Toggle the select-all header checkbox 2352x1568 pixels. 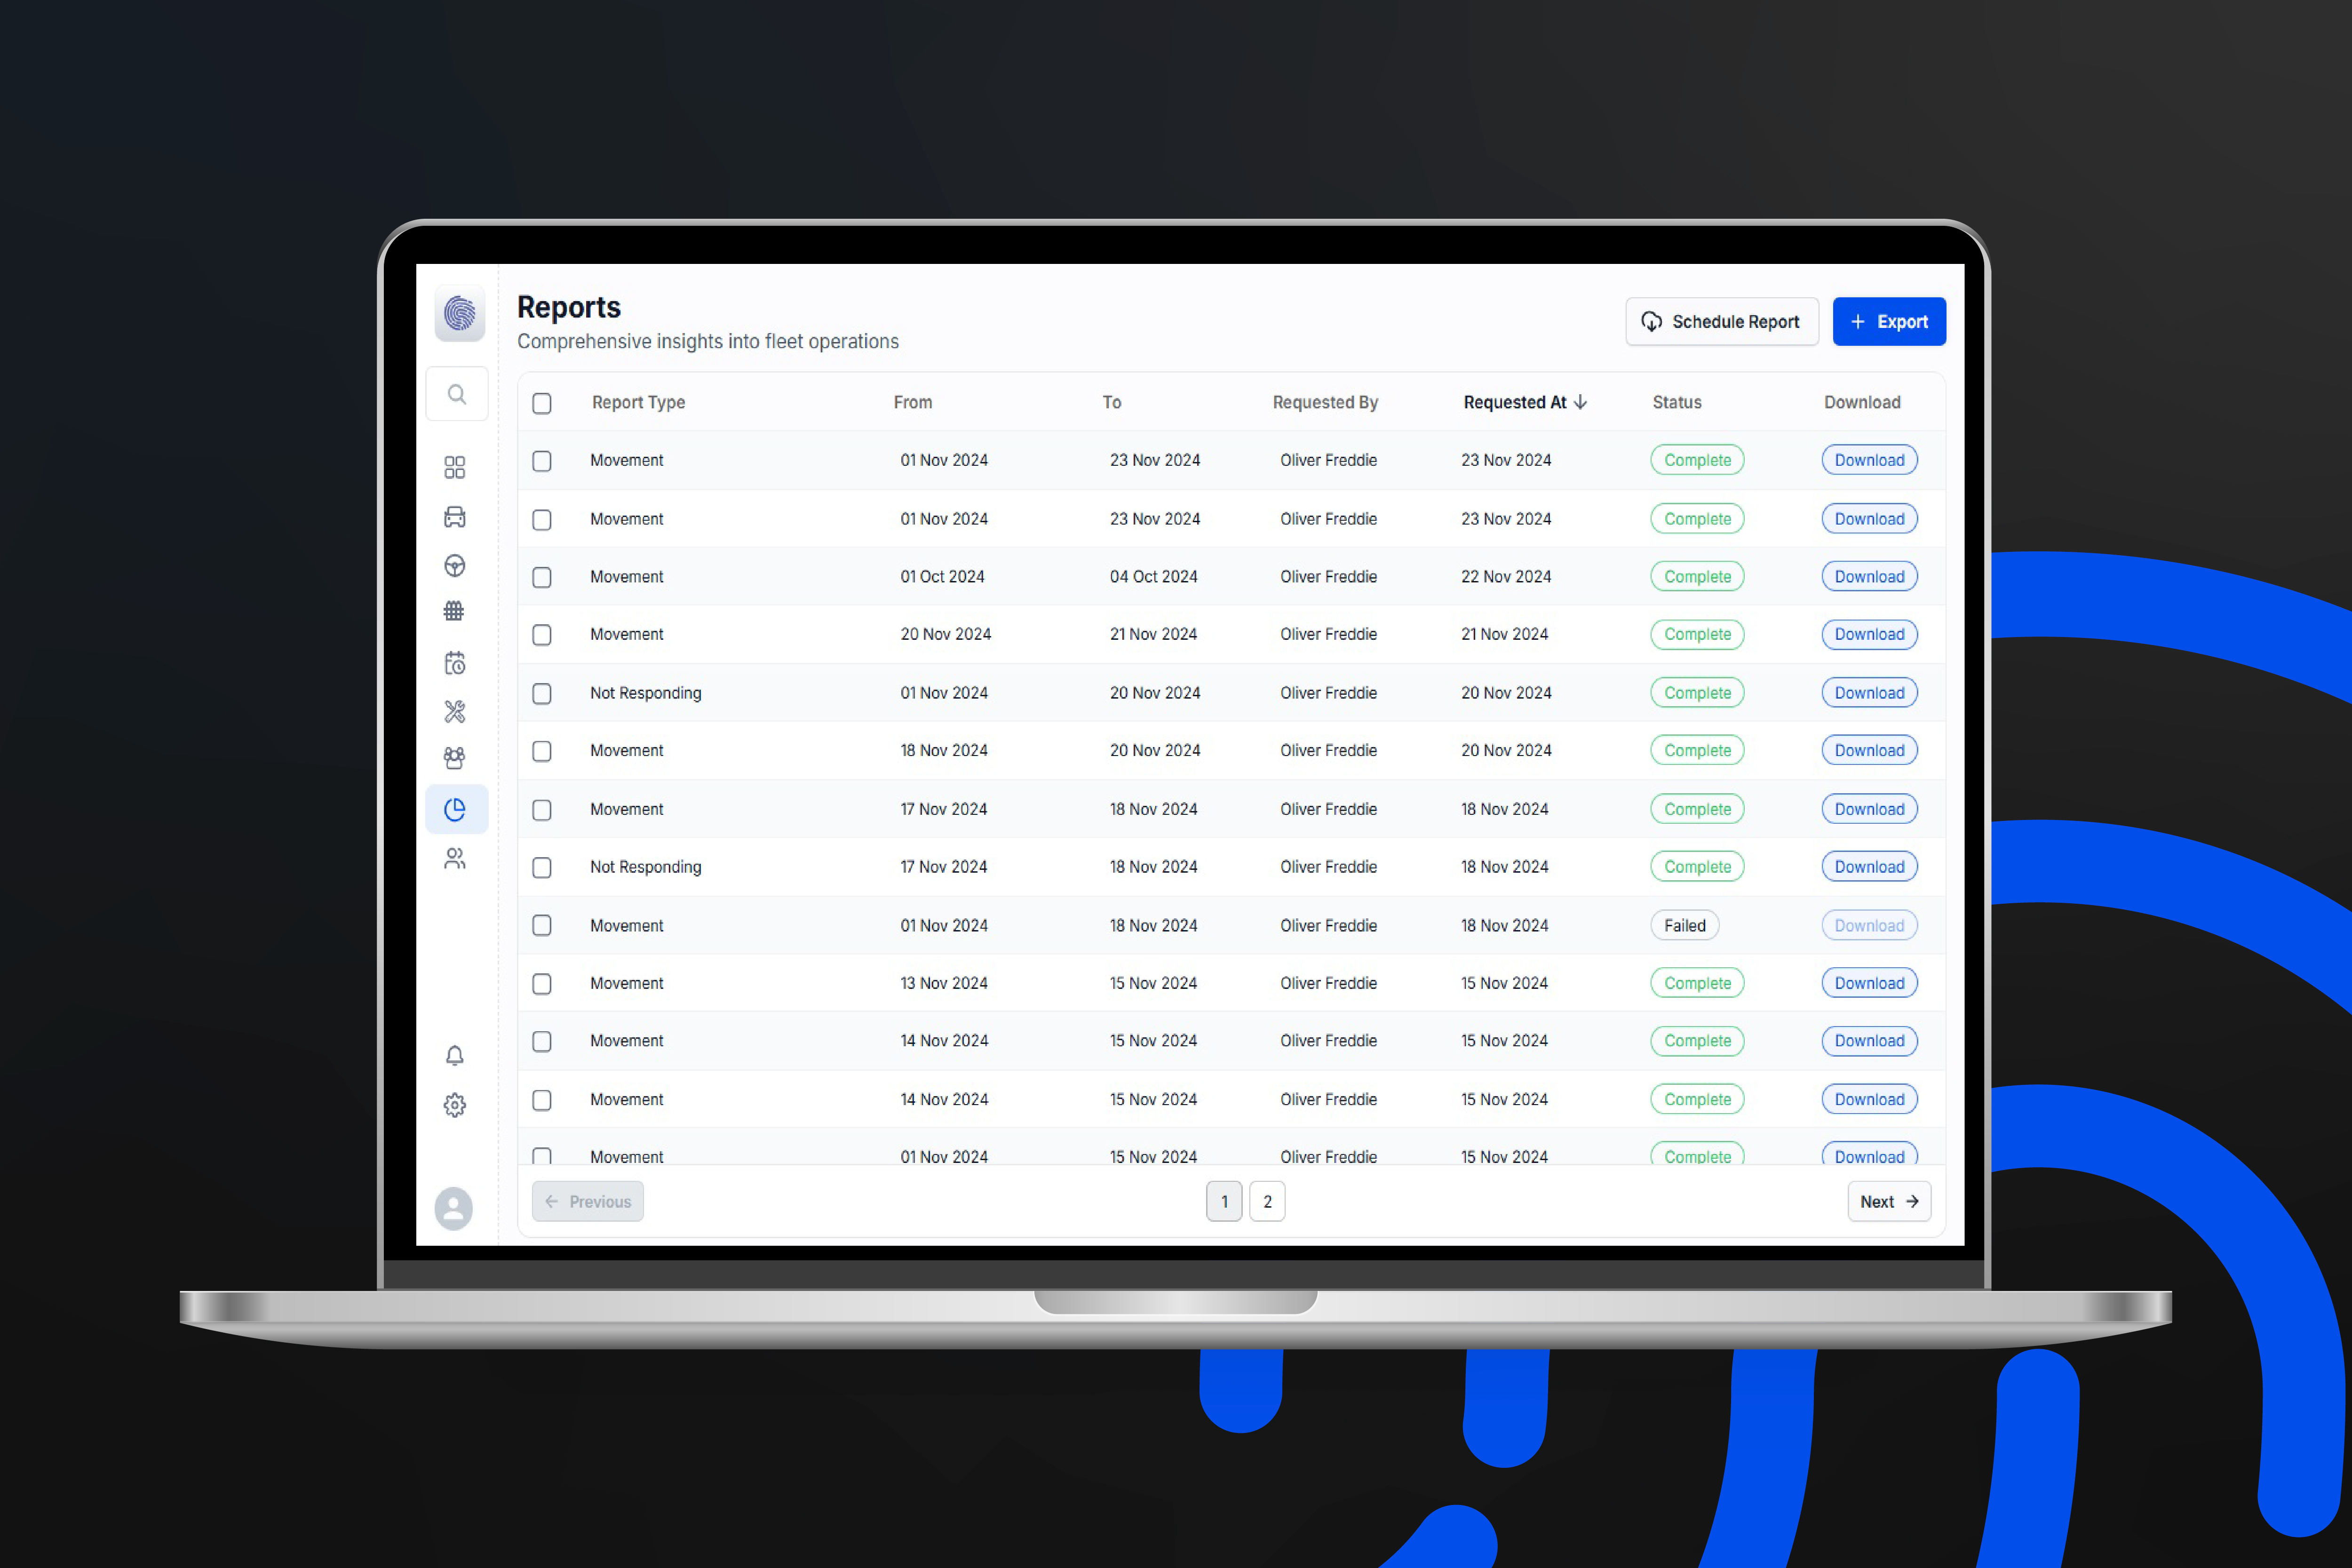[x=542, y=403]
